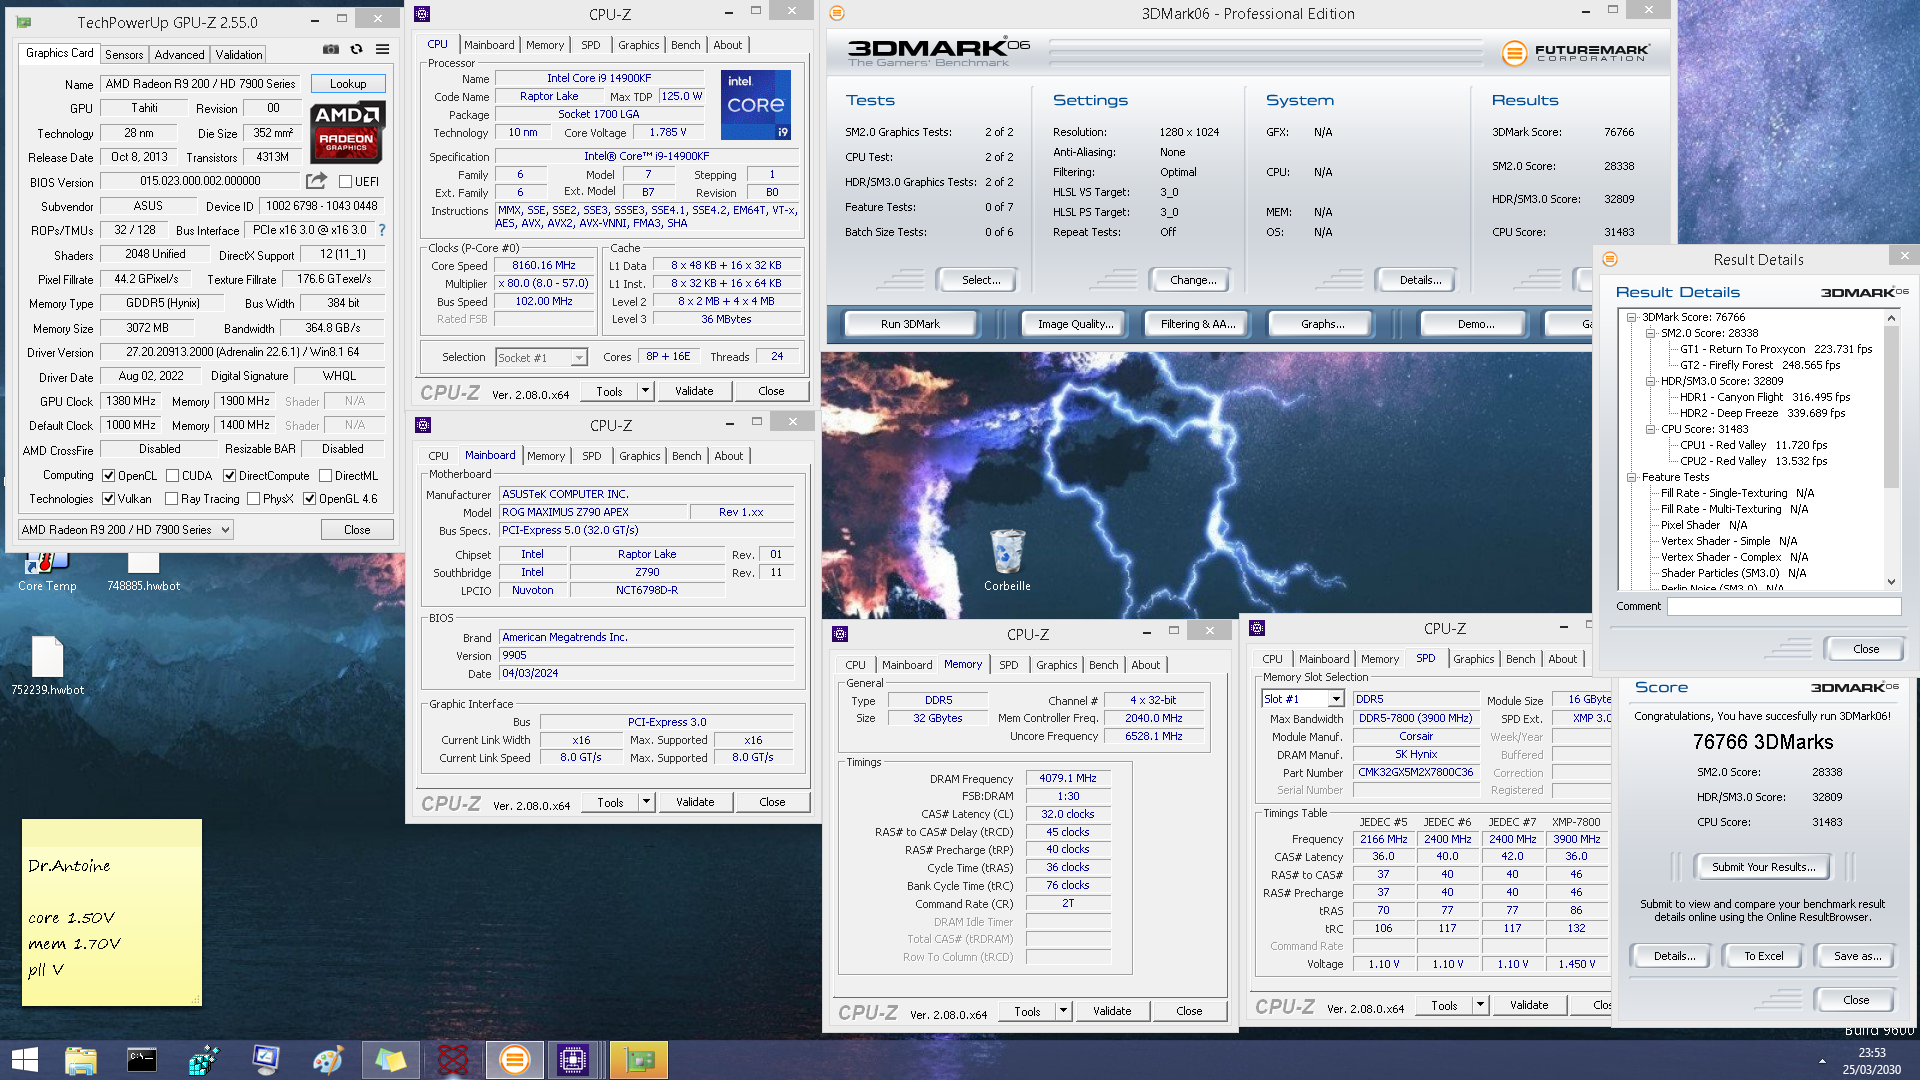
Task: Click the BIOS export arrow icon in GPU-Z
Action: click(316, 181)
